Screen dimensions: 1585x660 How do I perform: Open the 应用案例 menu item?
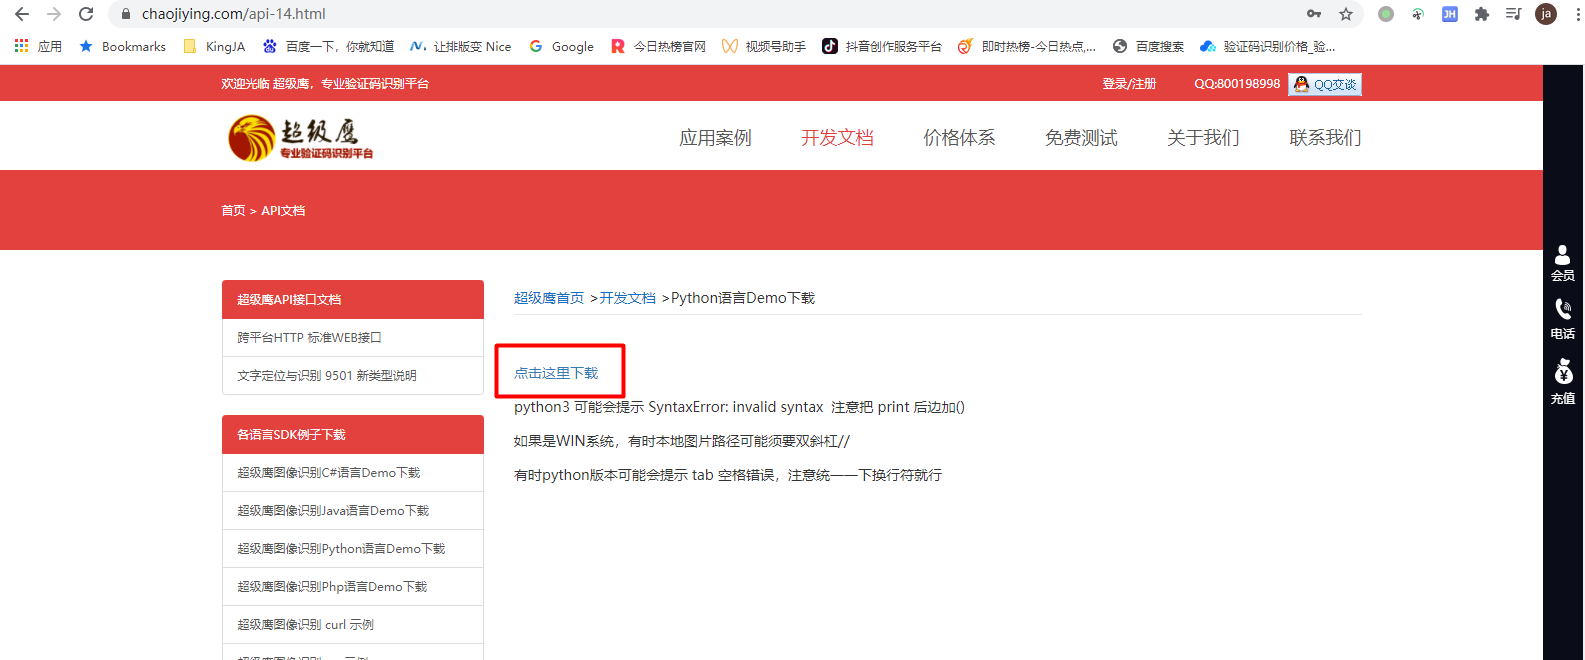[715, 138]
